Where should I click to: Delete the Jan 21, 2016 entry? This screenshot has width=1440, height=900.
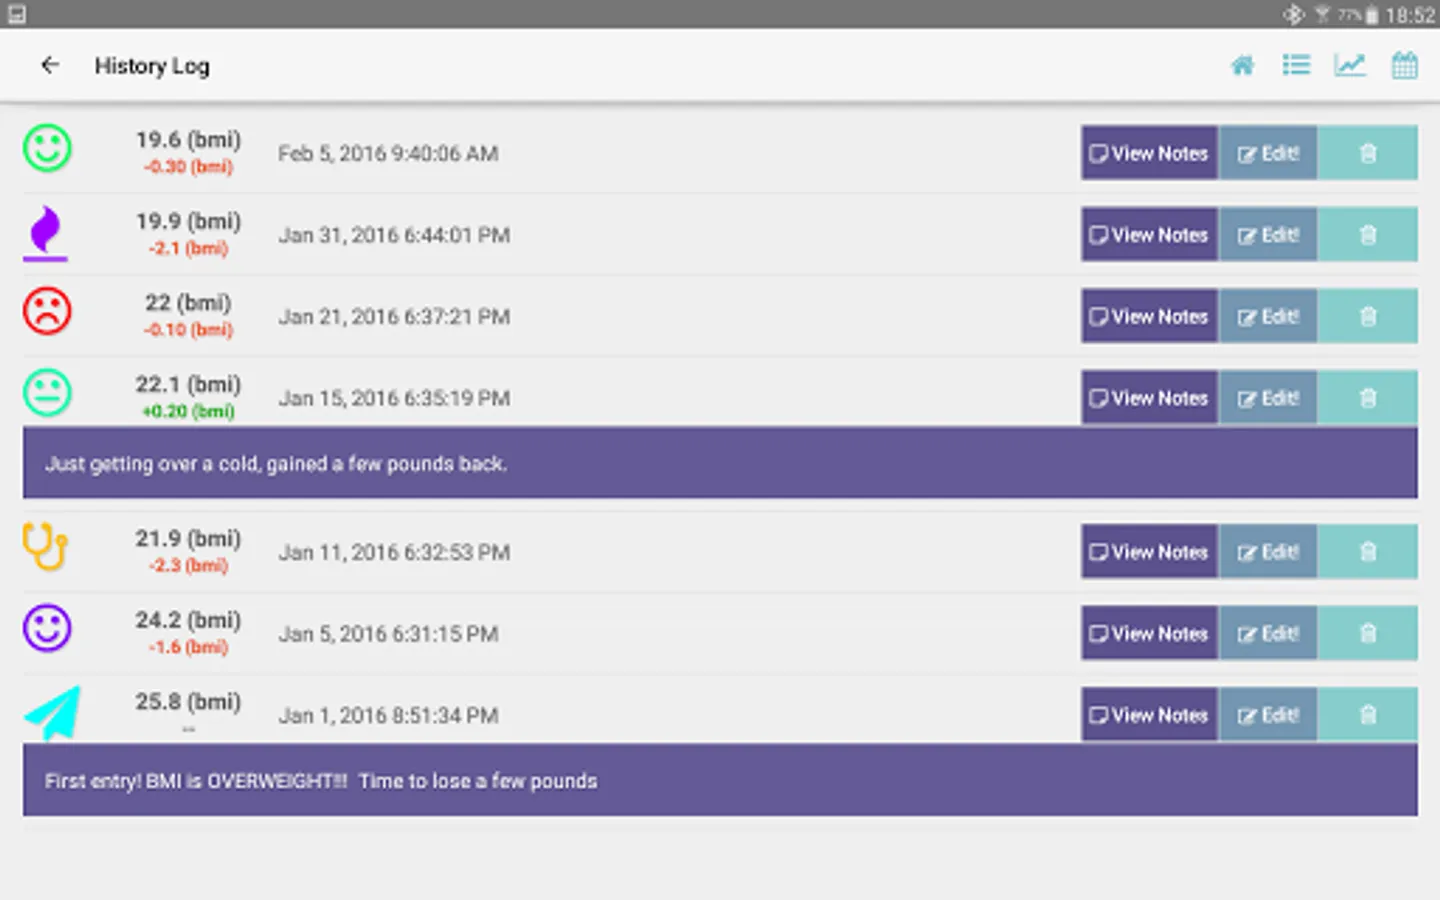(x=1367, y=317)
